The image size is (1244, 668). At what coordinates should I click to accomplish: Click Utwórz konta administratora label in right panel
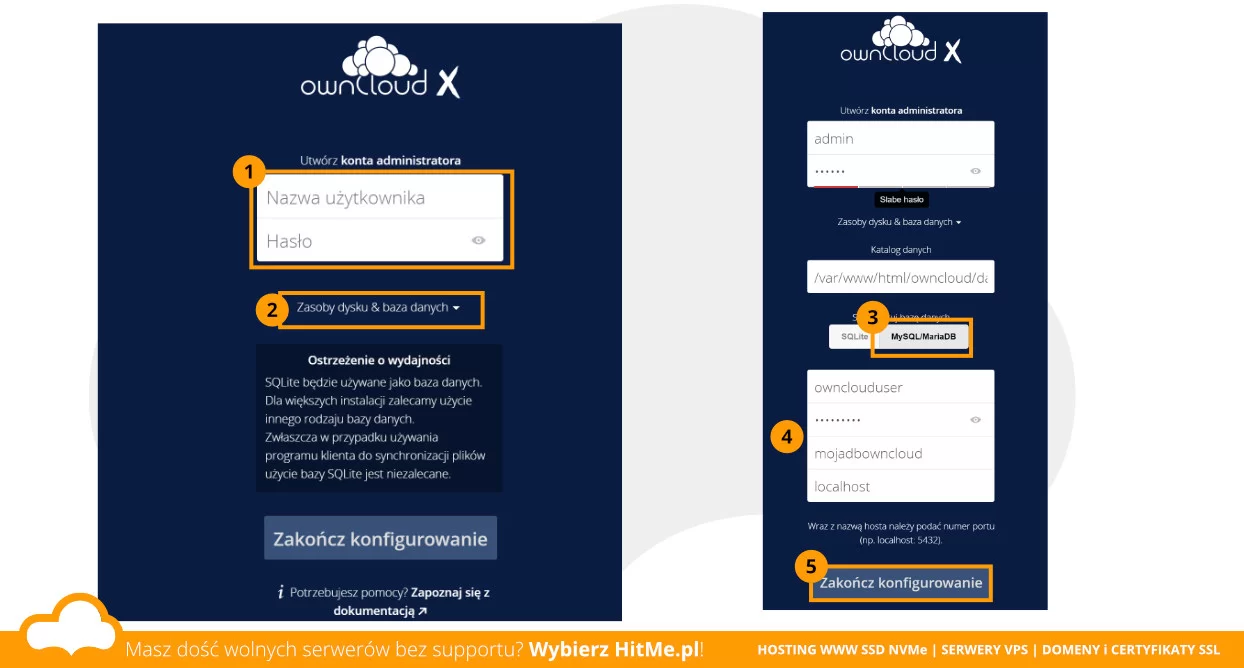pyautogui.click(x=901, y=110)
